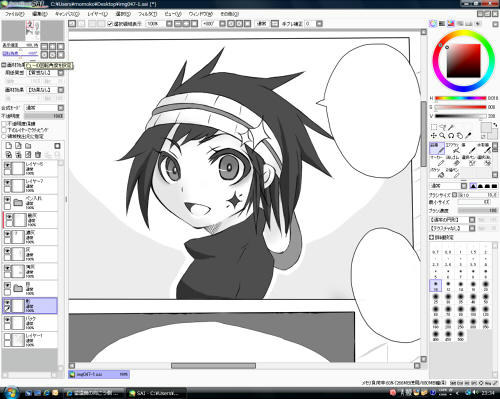Hide the レイヤー7 layer visibility
Image resolution: width=500 pixels, height=399 pixels.
coord(7,182)
